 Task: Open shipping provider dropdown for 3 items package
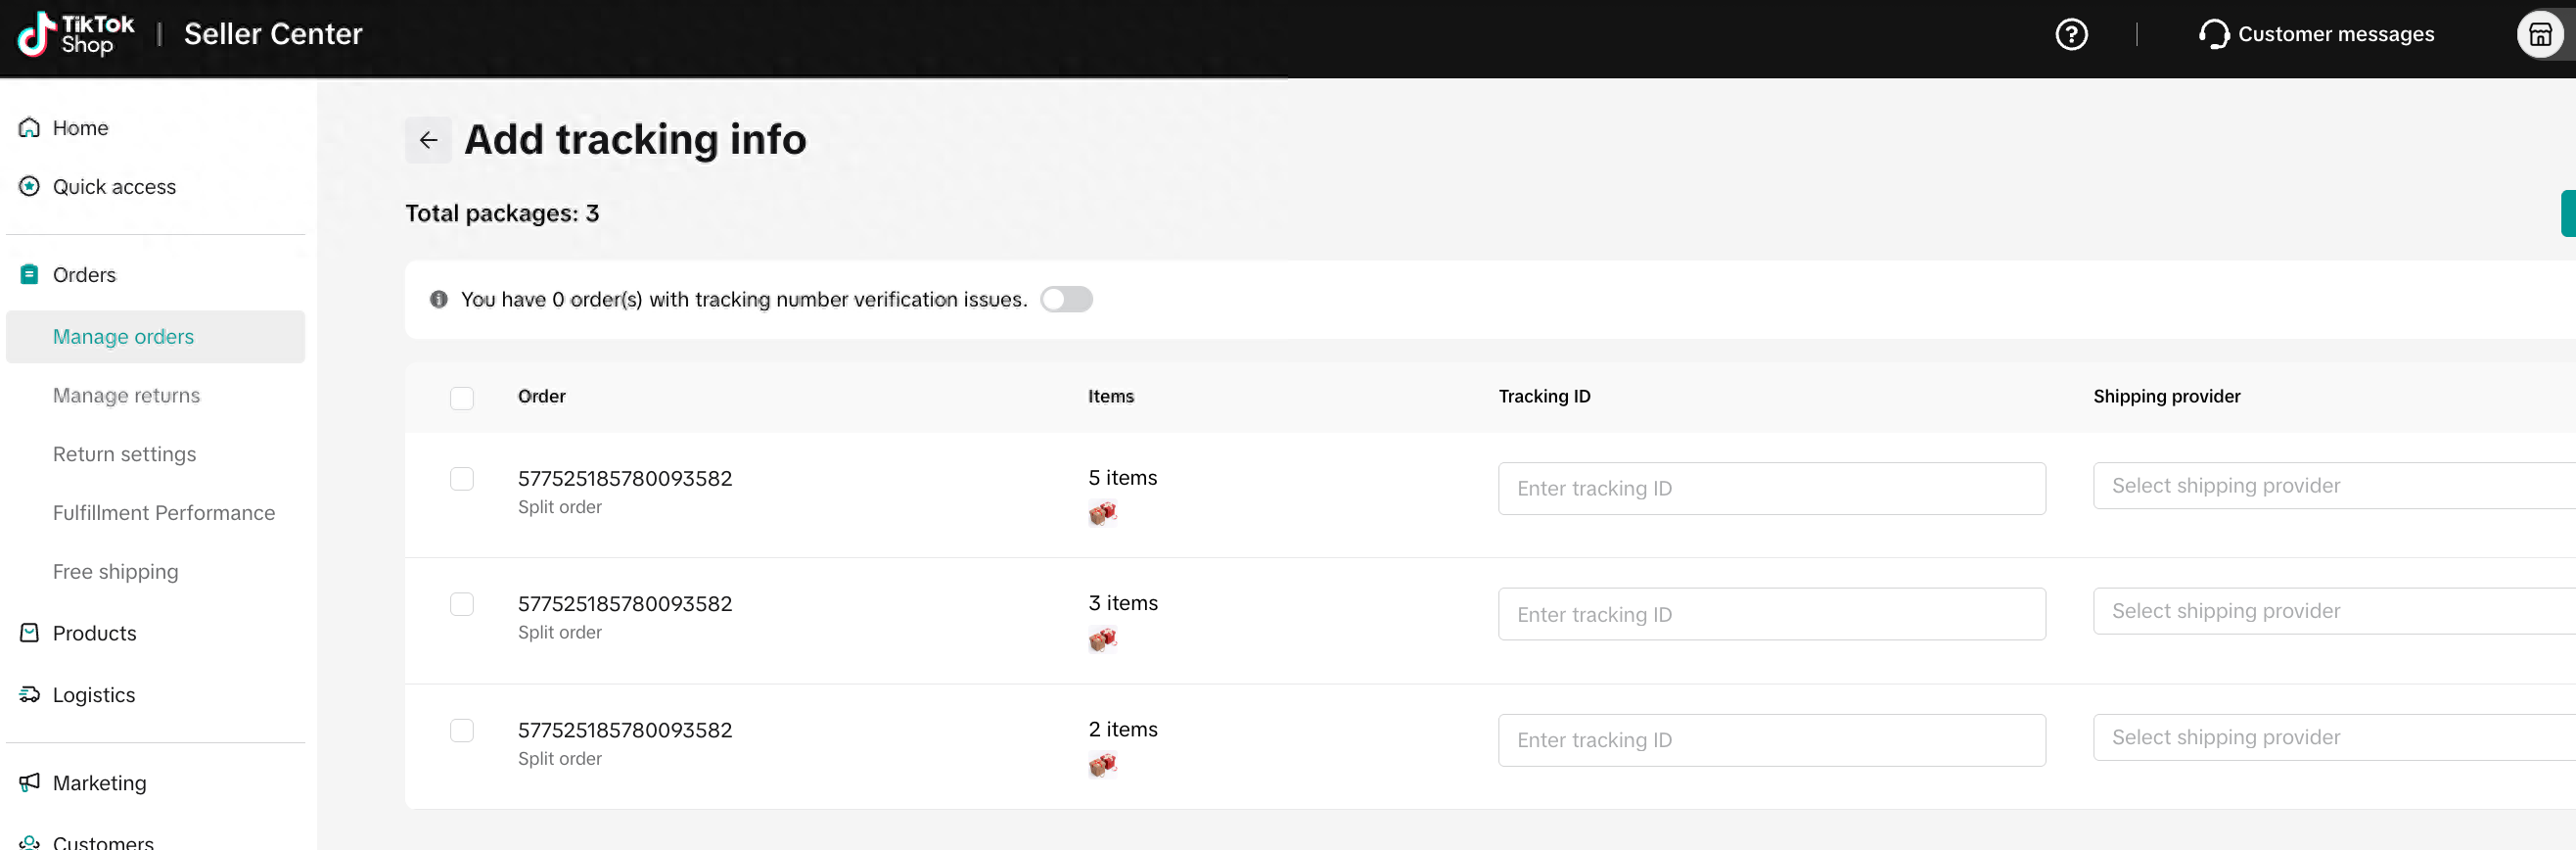point(2334,611)
